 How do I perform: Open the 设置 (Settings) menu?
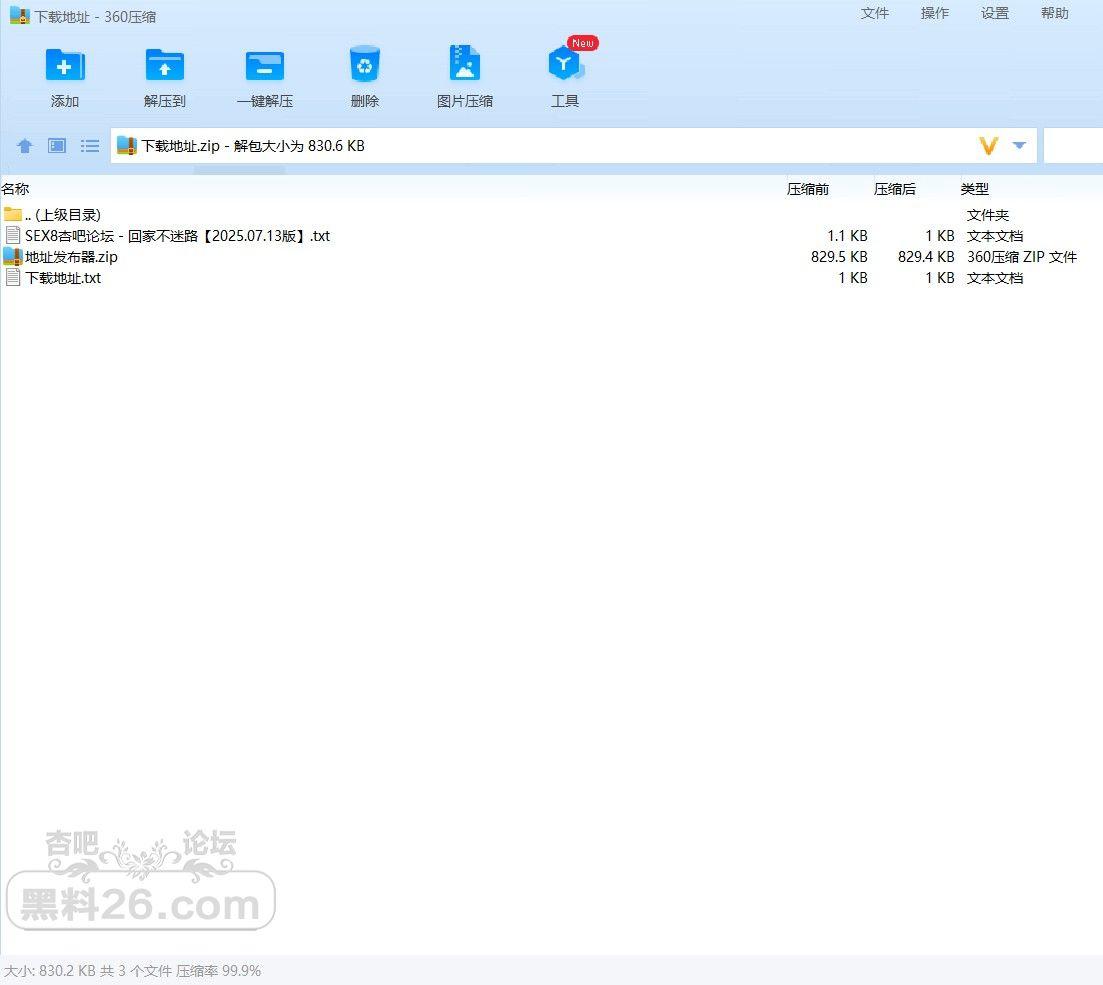click(x=994, y=14)
